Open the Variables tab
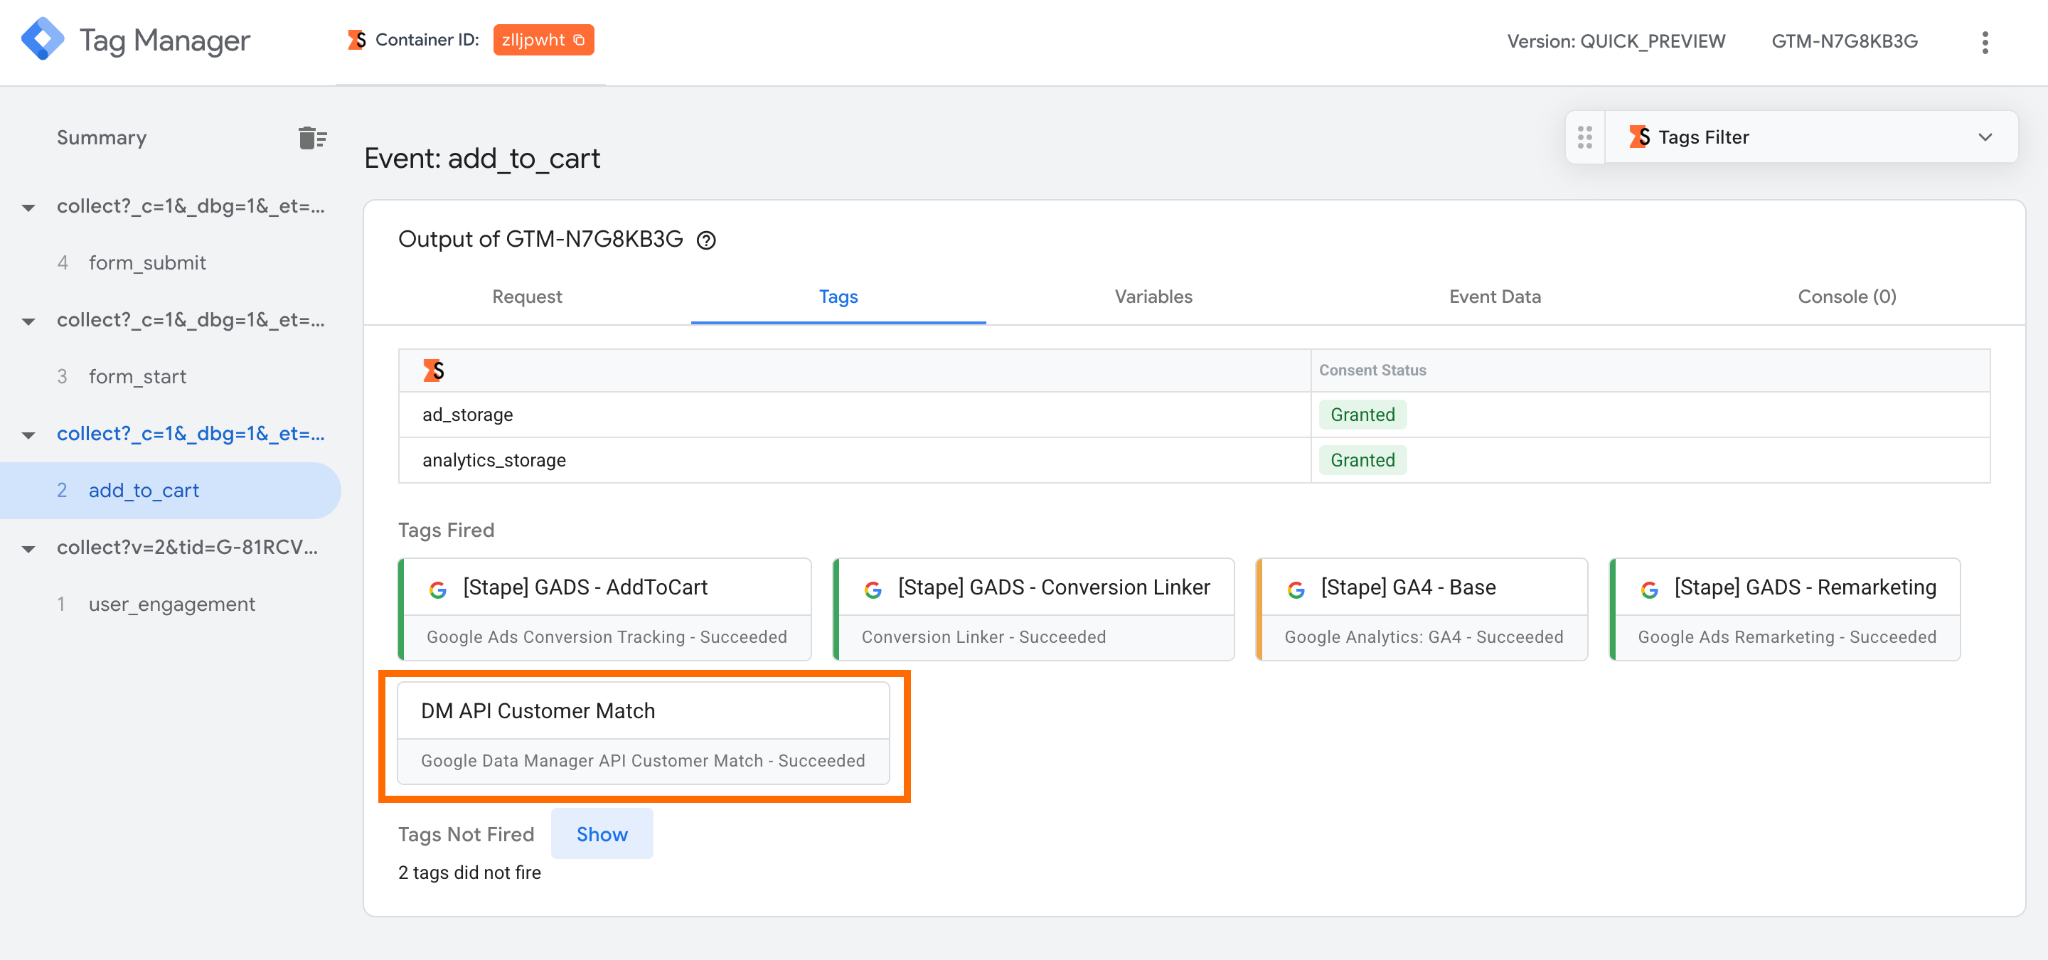 pos(1154,297)
